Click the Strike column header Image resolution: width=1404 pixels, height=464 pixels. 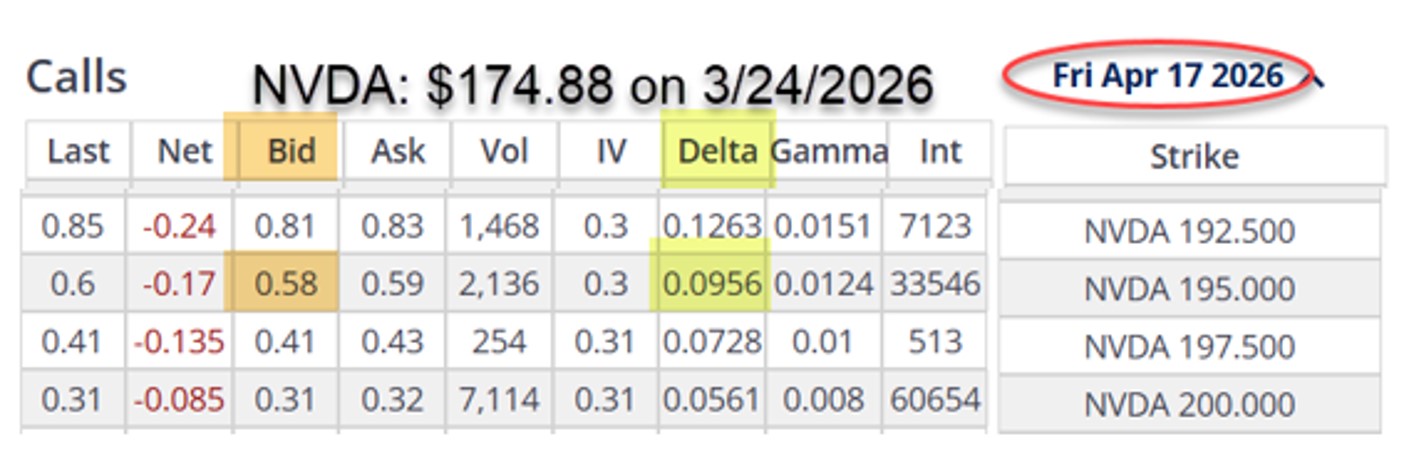point(1193,156)
